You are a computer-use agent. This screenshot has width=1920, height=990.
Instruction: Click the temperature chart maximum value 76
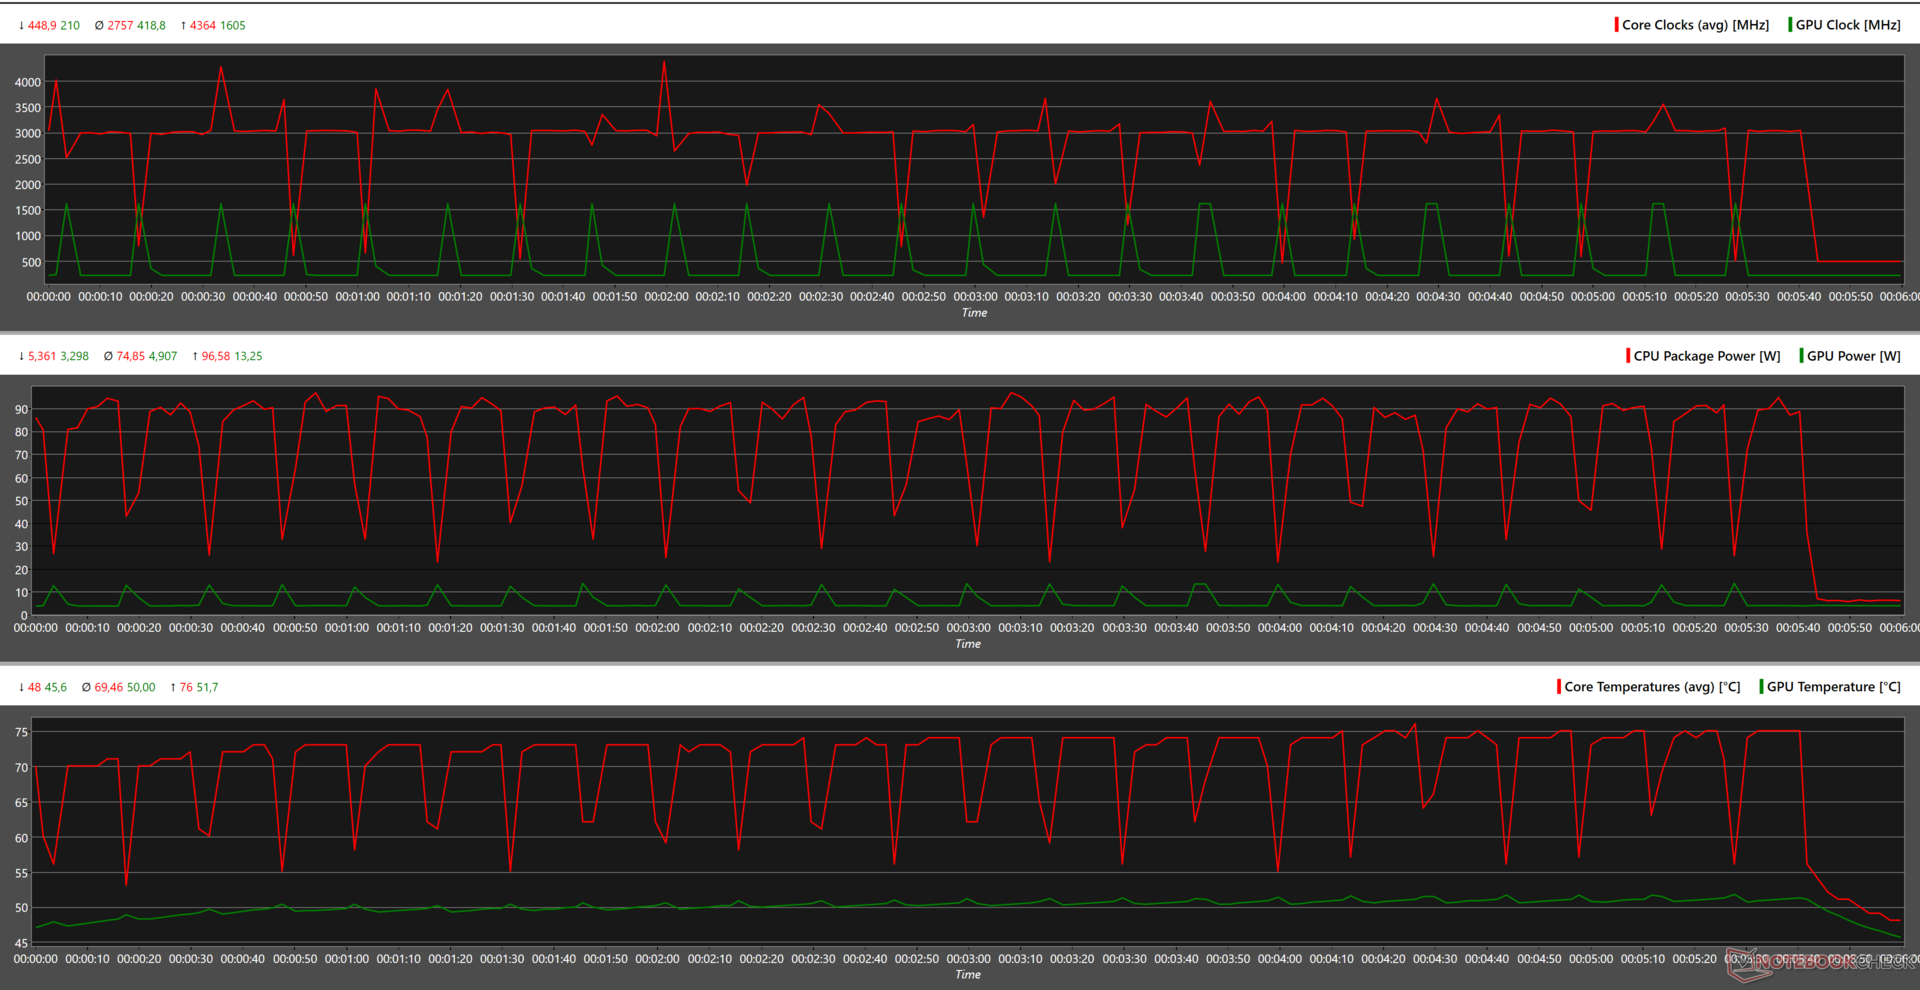pyautogui.click(x=186, y=688)
